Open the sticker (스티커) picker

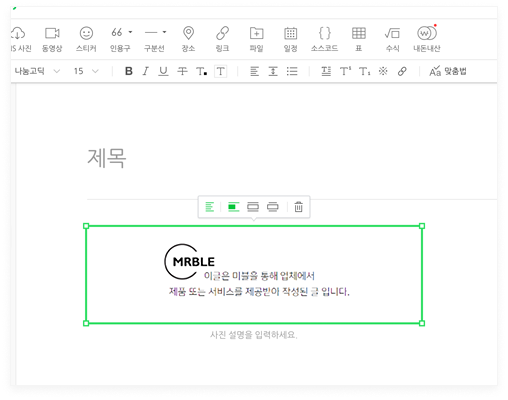pyautogui.click(x=86, y=39)
